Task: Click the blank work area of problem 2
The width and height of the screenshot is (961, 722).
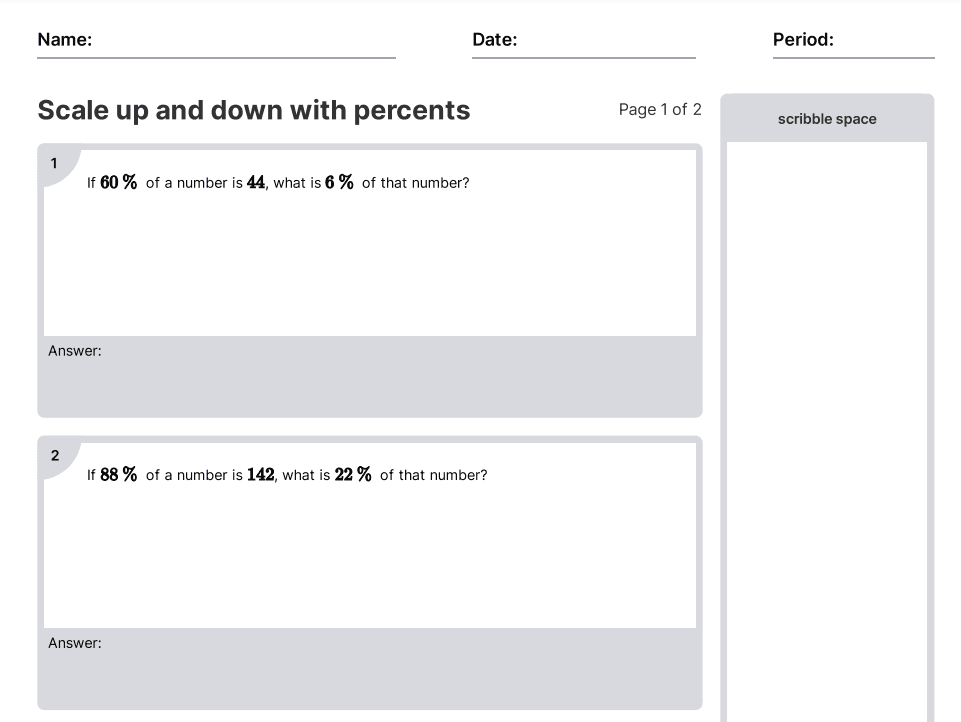Action: tap(370, 556)
